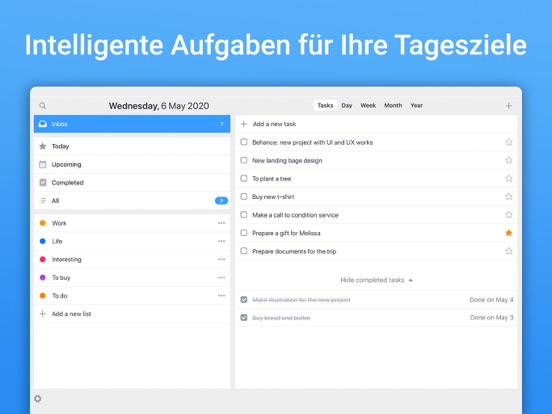Switch to the Month view tab
Screen dimensions: 552x414
pyautogui.click(x=393, y=105)
